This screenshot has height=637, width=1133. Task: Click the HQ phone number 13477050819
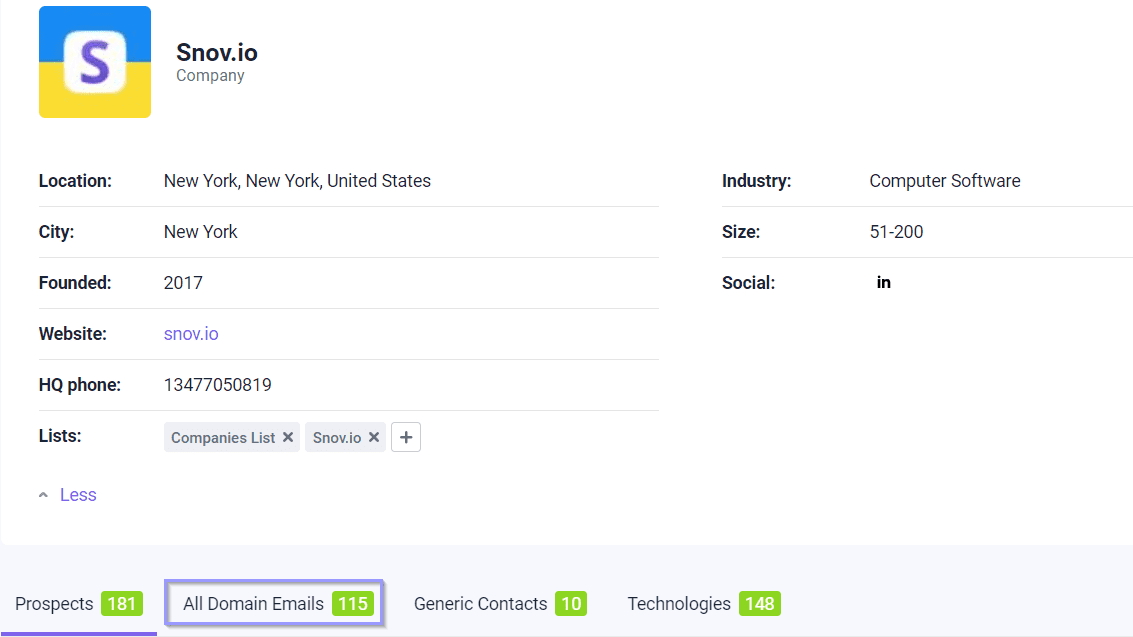[x=217, y=385]
